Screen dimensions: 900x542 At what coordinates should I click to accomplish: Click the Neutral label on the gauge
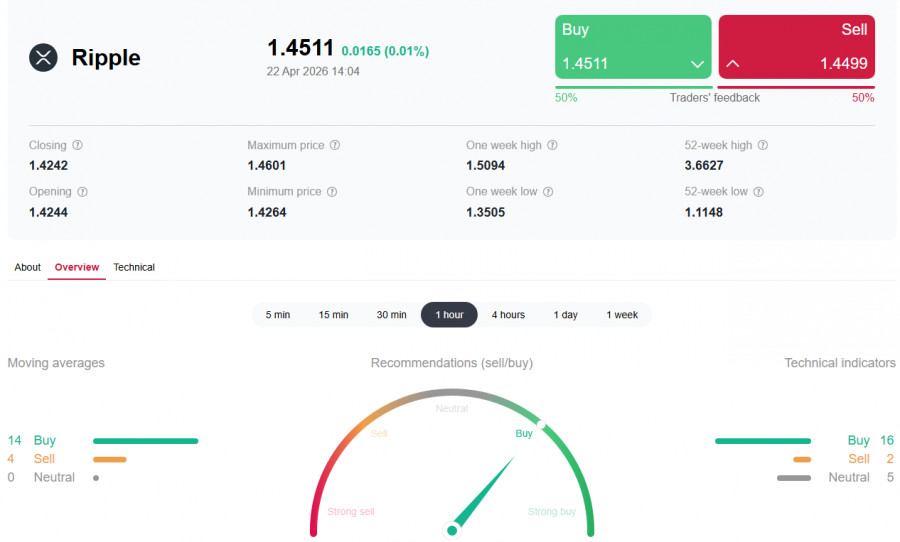(452, 409)
